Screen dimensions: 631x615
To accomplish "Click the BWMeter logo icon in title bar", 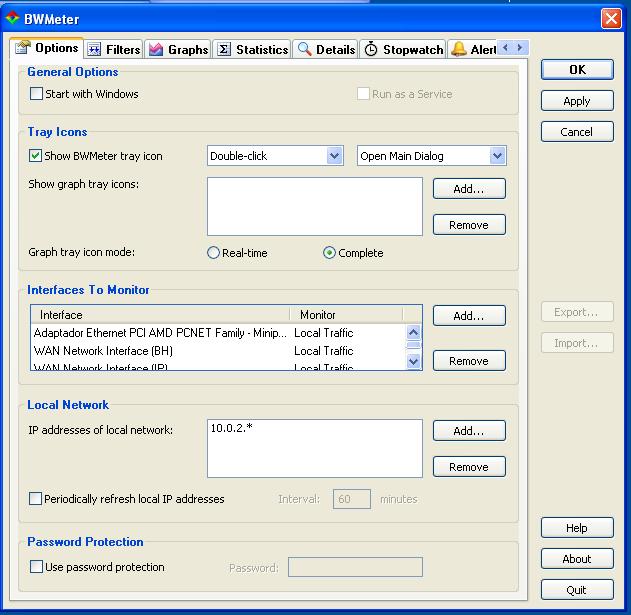I will pyautogui.click(x=12, y=18).
